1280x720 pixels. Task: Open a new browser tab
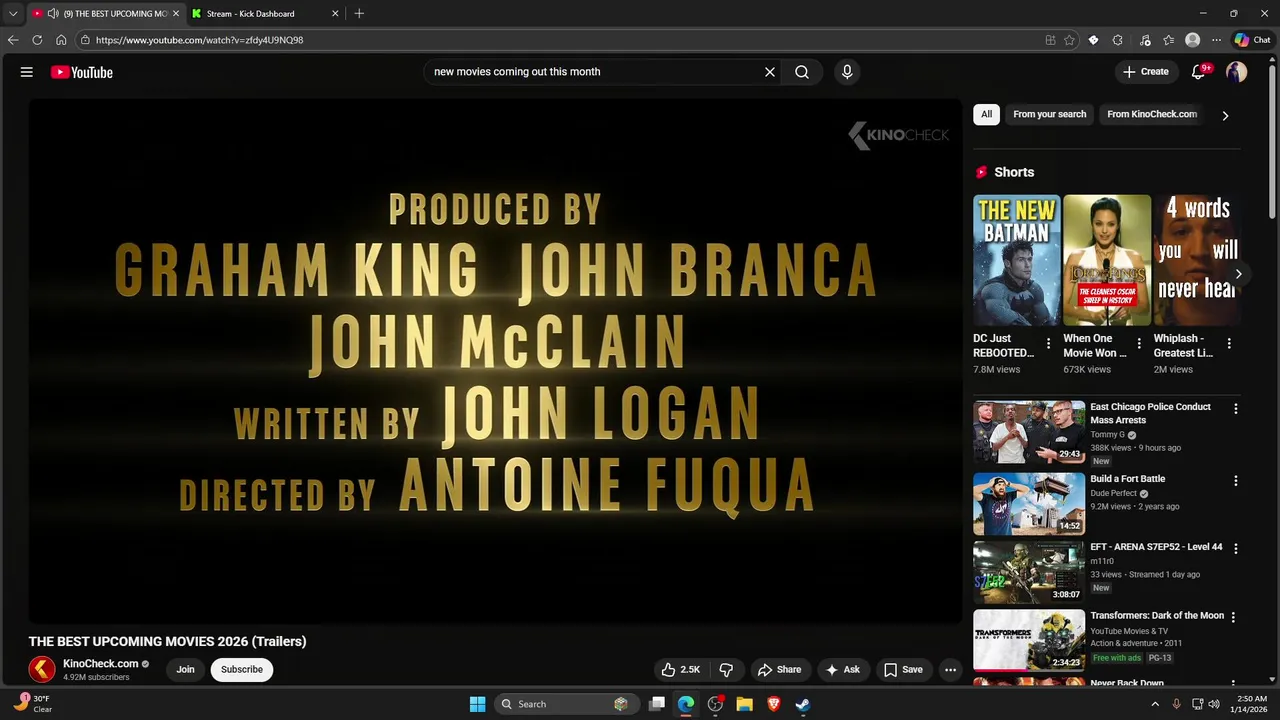pos(359,13)
